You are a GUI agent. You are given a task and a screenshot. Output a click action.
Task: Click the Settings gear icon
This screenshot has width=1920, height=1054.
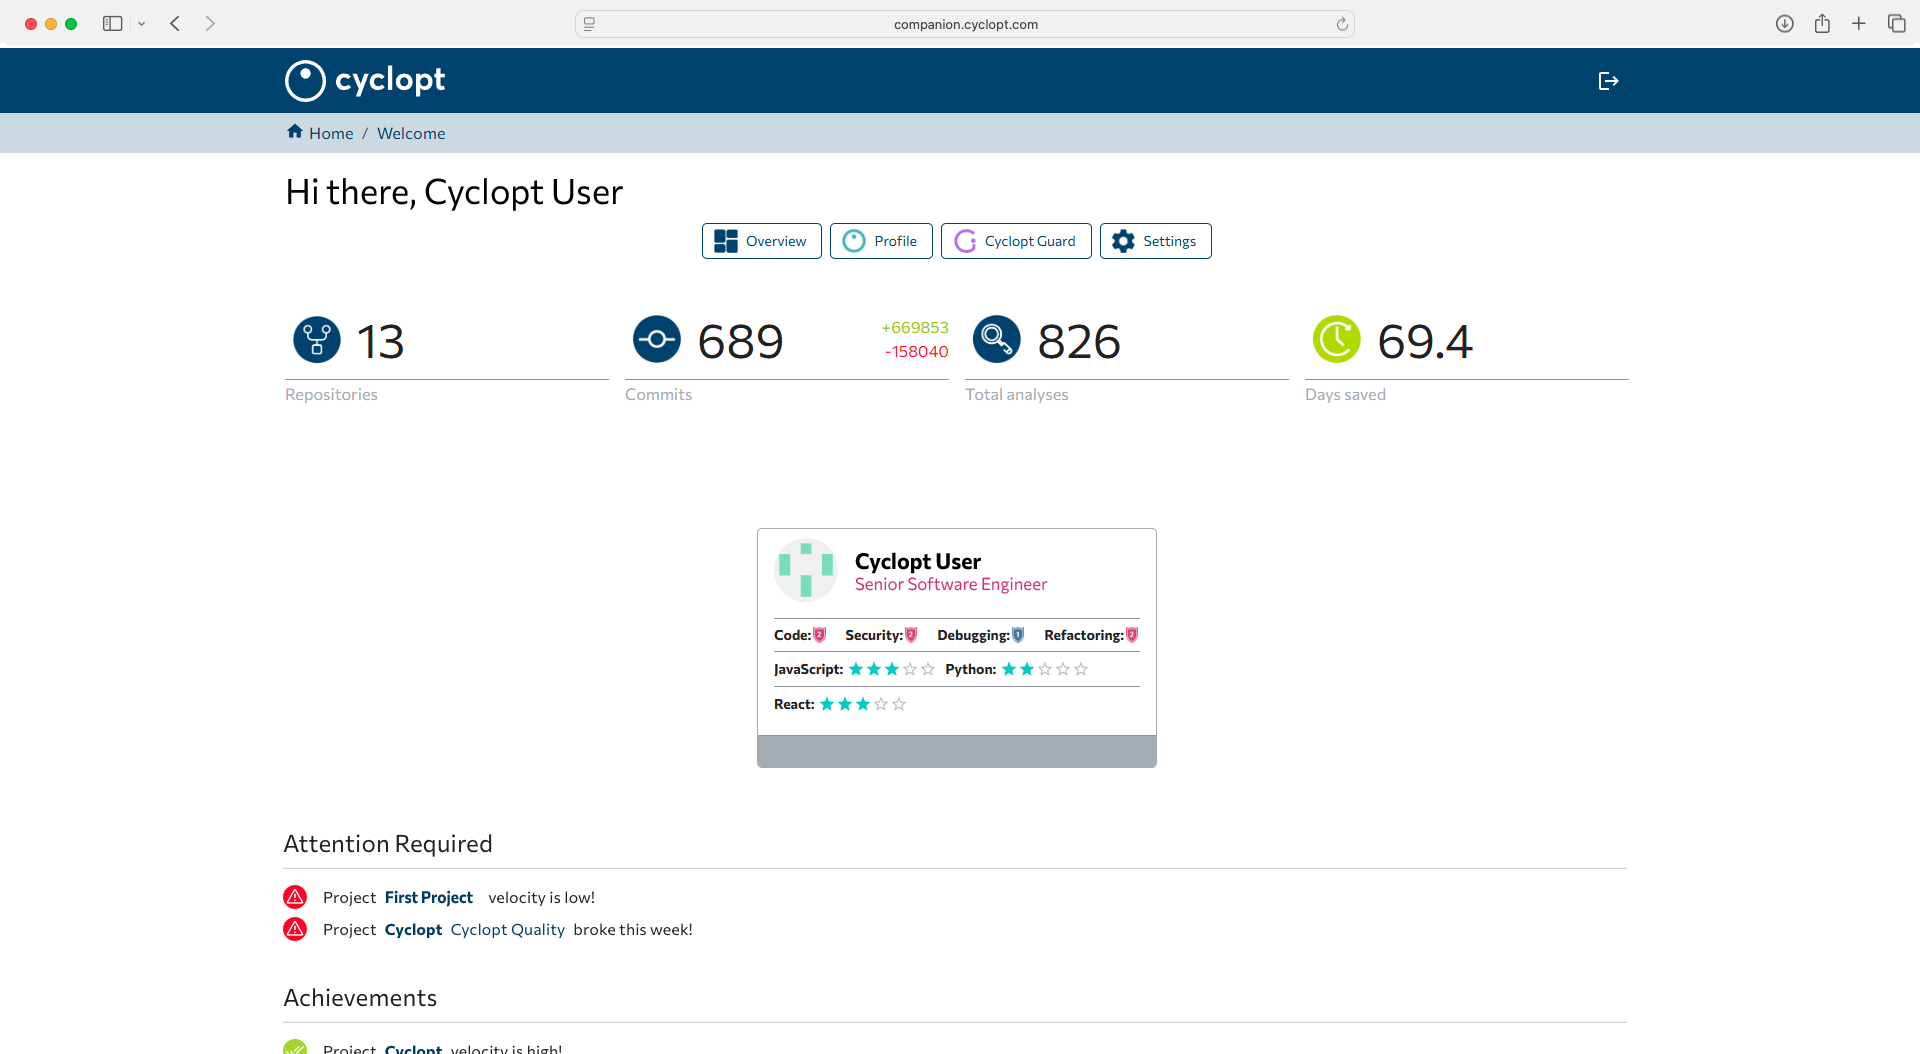coord(1123,240)
